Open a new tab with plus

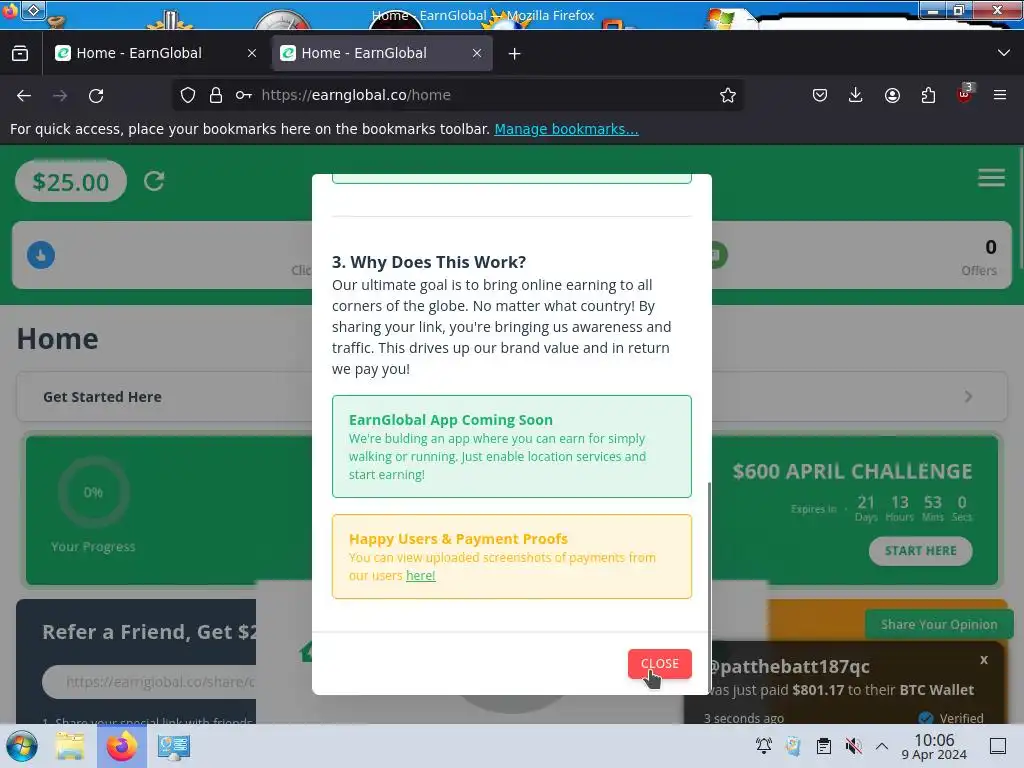[x=515, y=54]
